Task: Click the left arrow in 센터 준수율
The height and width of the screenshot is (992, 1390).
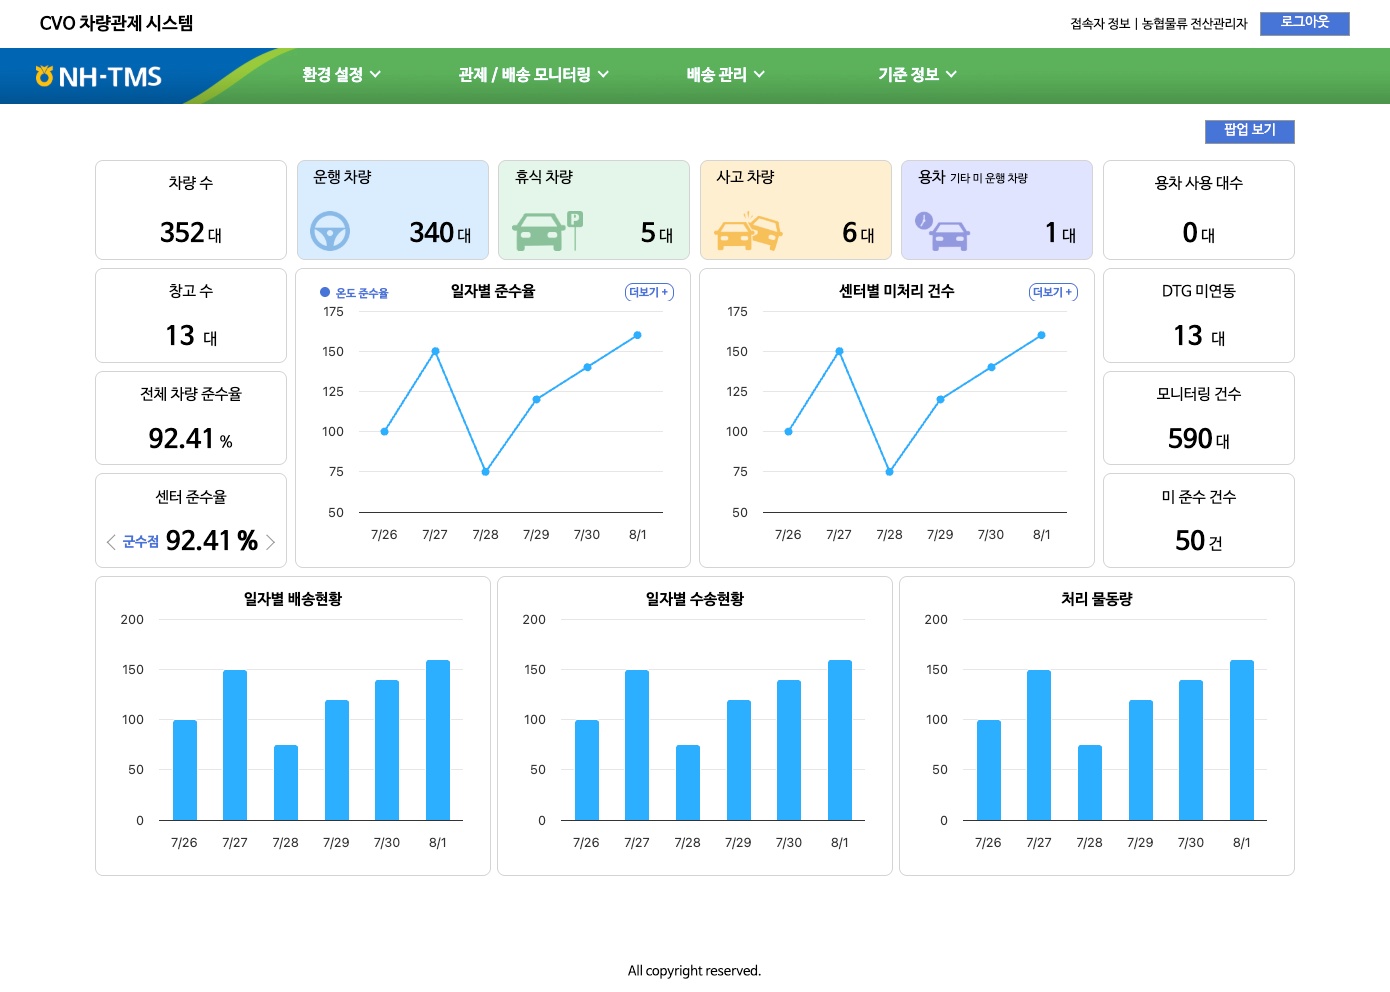Action: (111, 542)
